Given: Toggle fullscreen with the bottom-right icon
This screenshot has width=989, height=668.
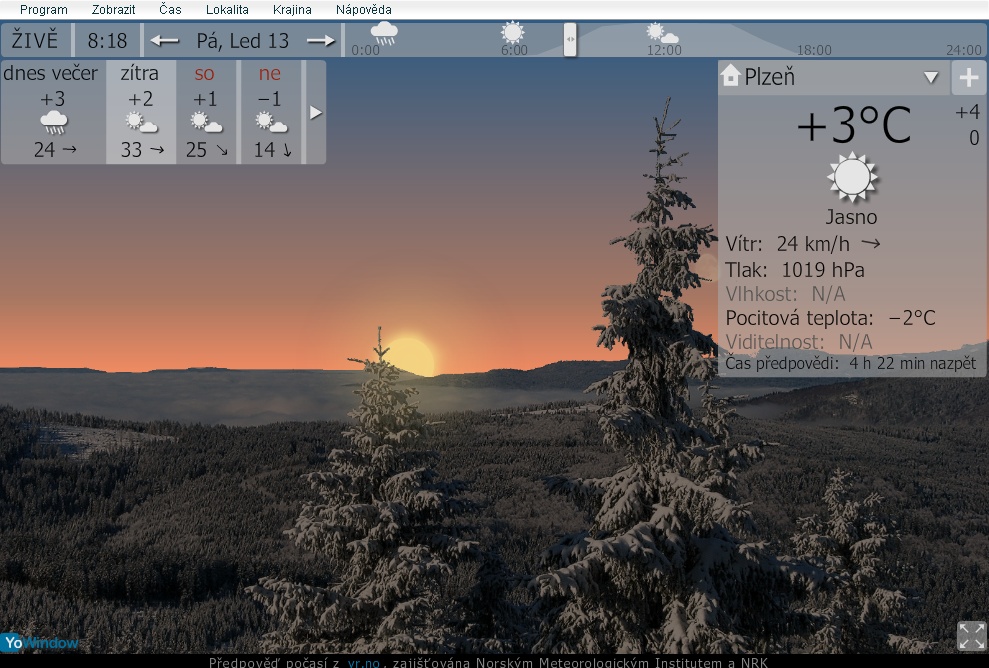Looking at the screenshot, I should (971, 636).
